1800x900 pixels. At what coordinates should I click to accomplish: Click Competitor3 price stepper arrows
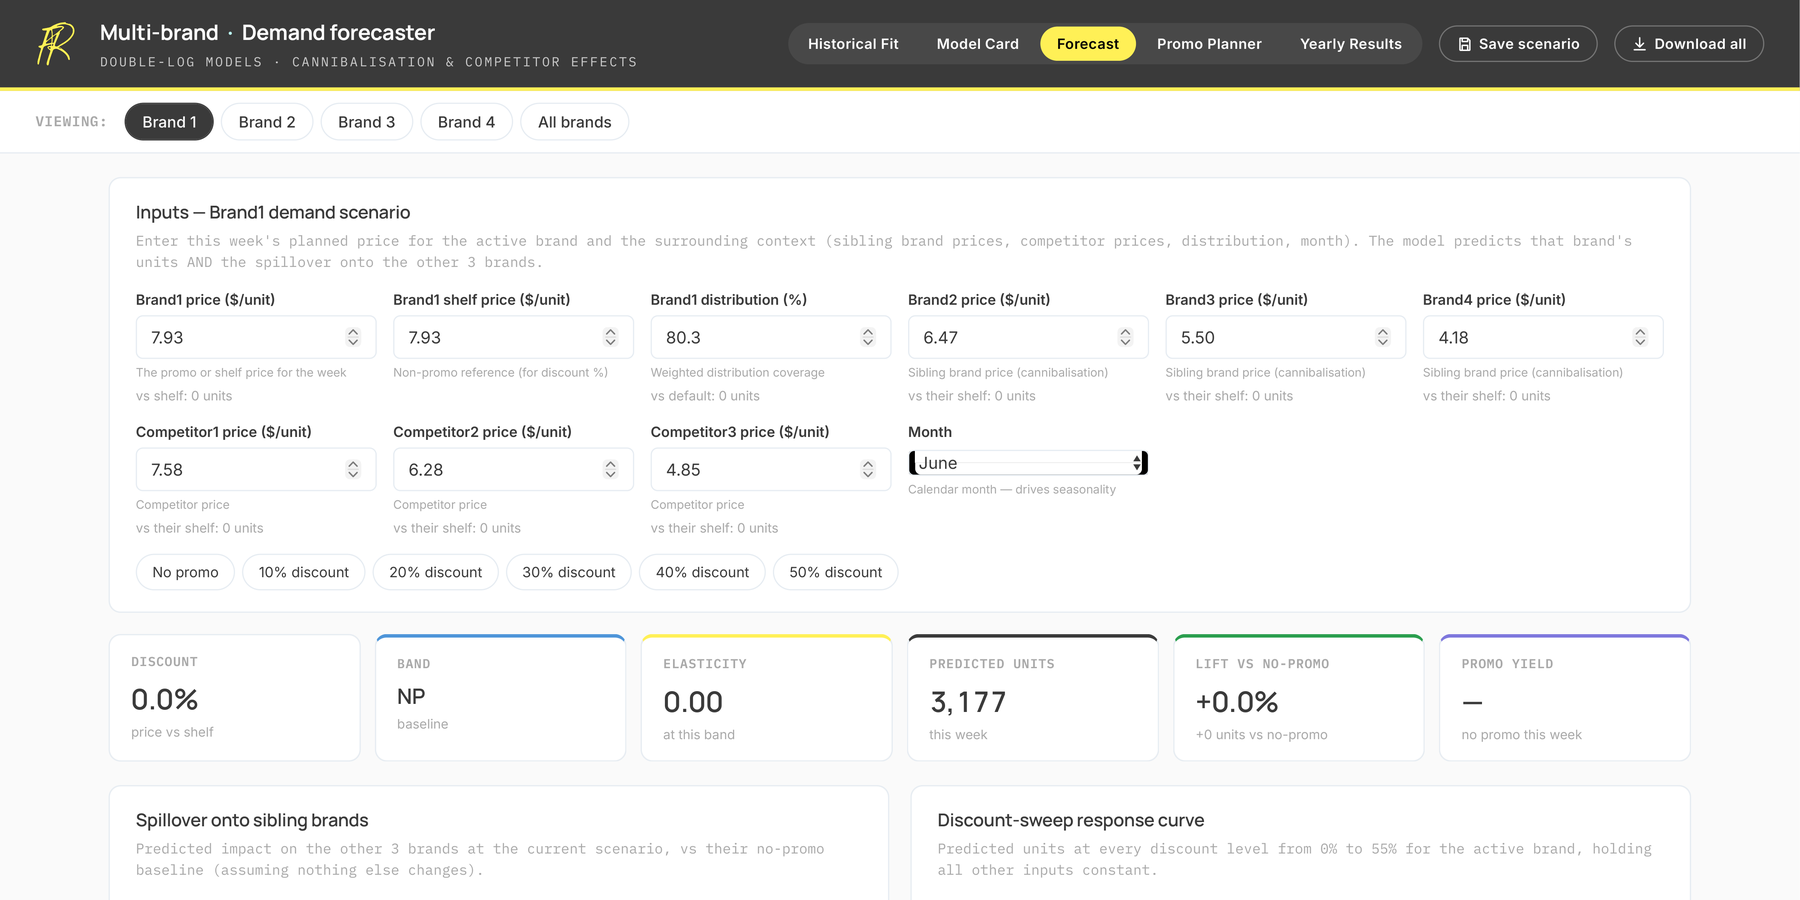[868, 469]
